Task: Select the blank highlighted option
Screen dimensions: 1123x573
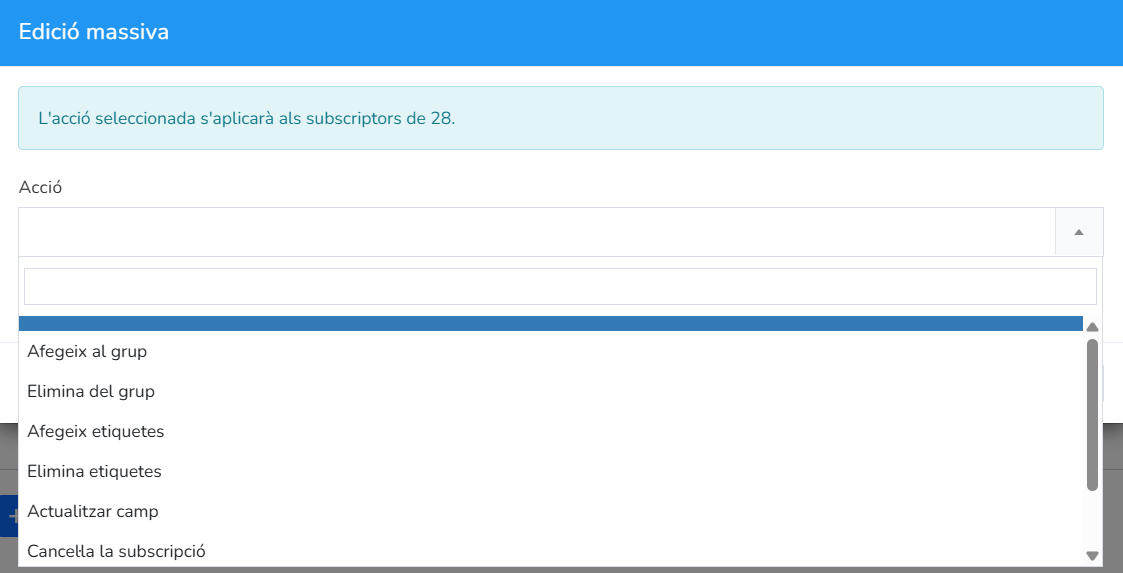Action: click(x=551, y=324)
